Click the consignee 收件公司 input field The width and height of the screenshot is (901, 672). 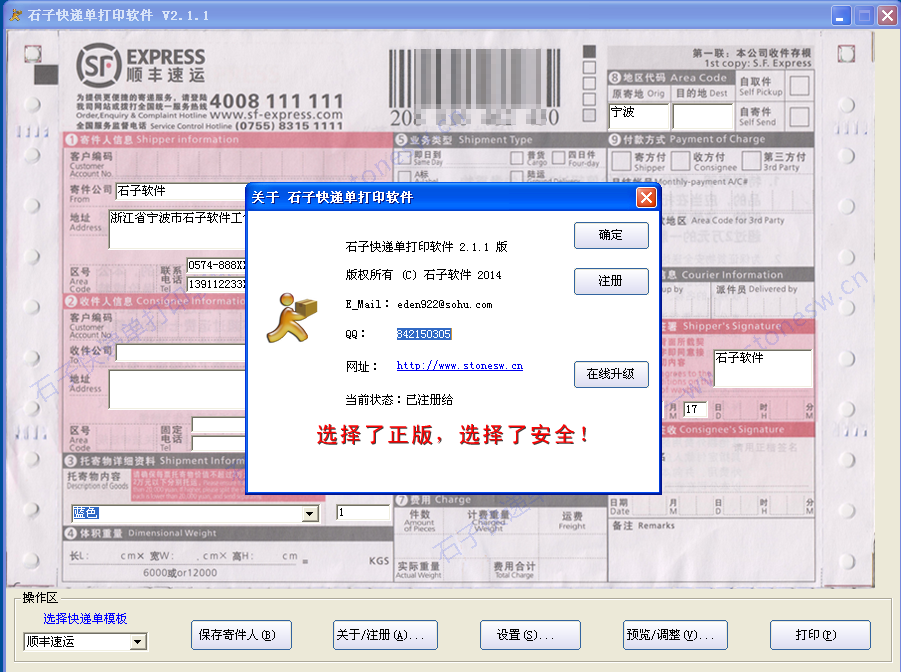coord(181,353)
